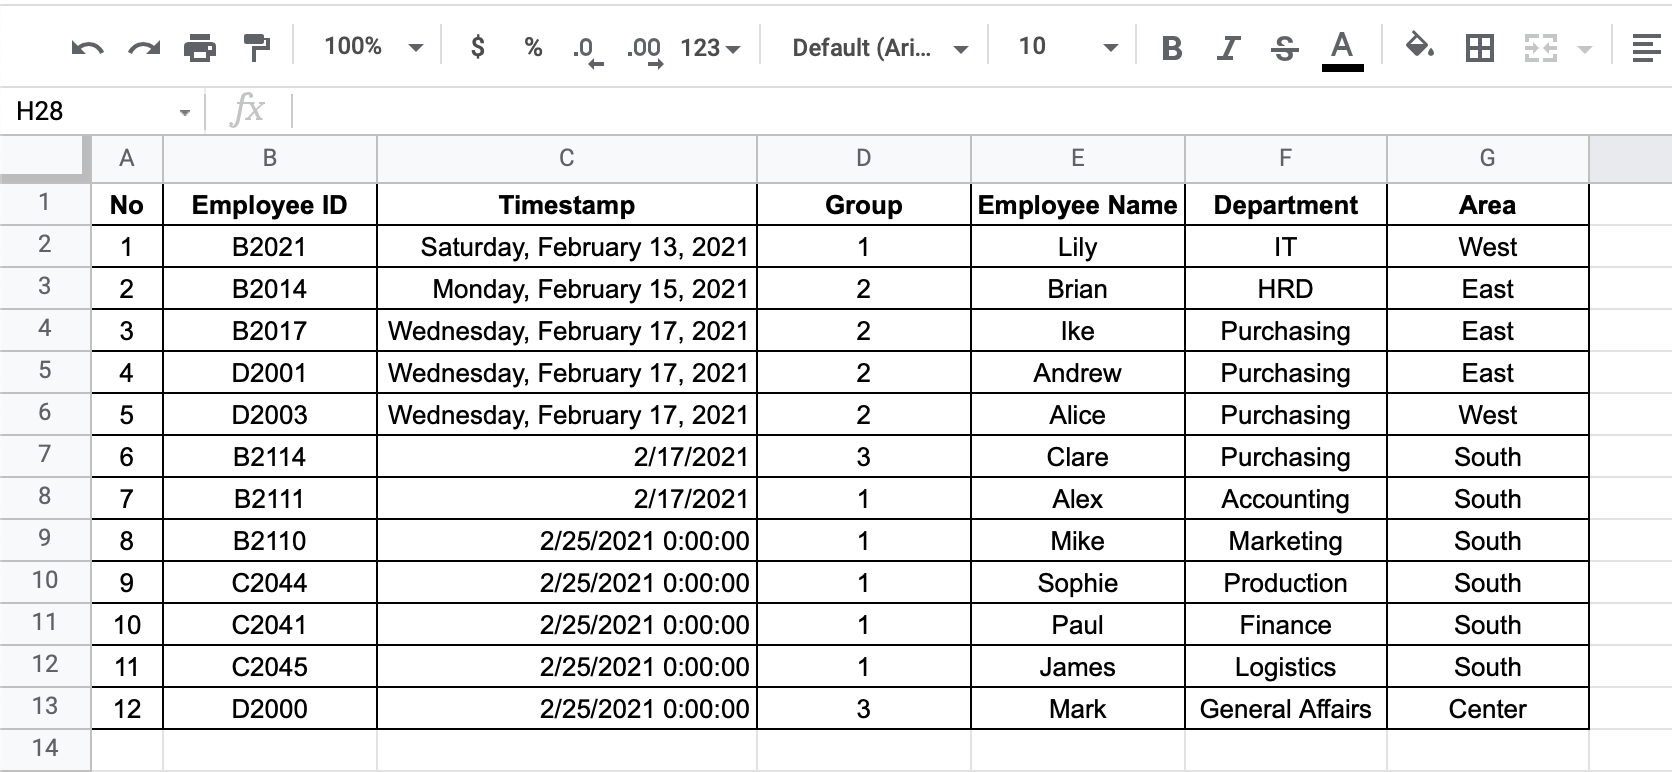Open the zoom level dropdown

pyautogui.click(x=370, y=46)
